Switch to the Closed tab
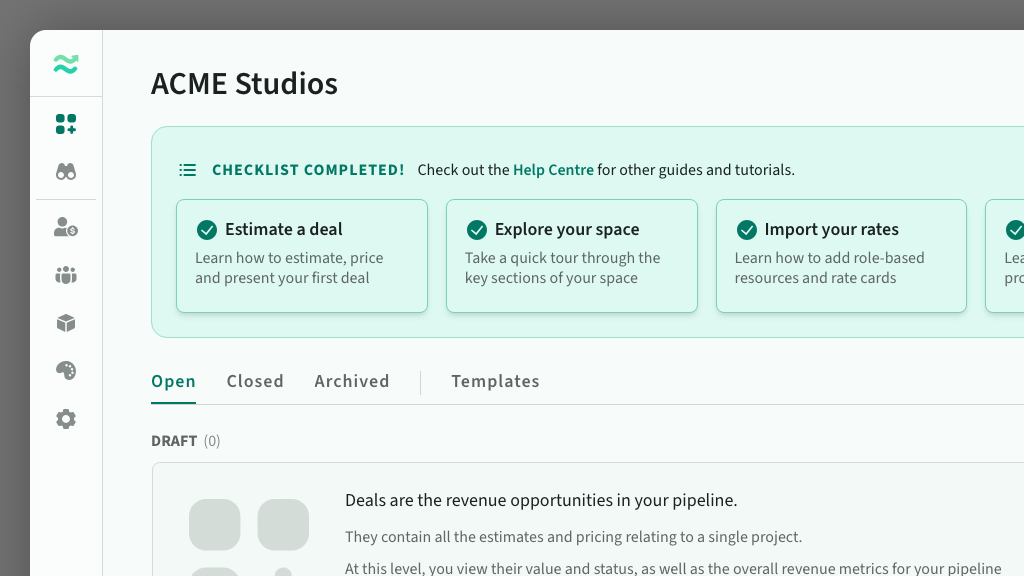Image resolution: width=1024 pixels, height=576 pixels. (x=255, y=381)
